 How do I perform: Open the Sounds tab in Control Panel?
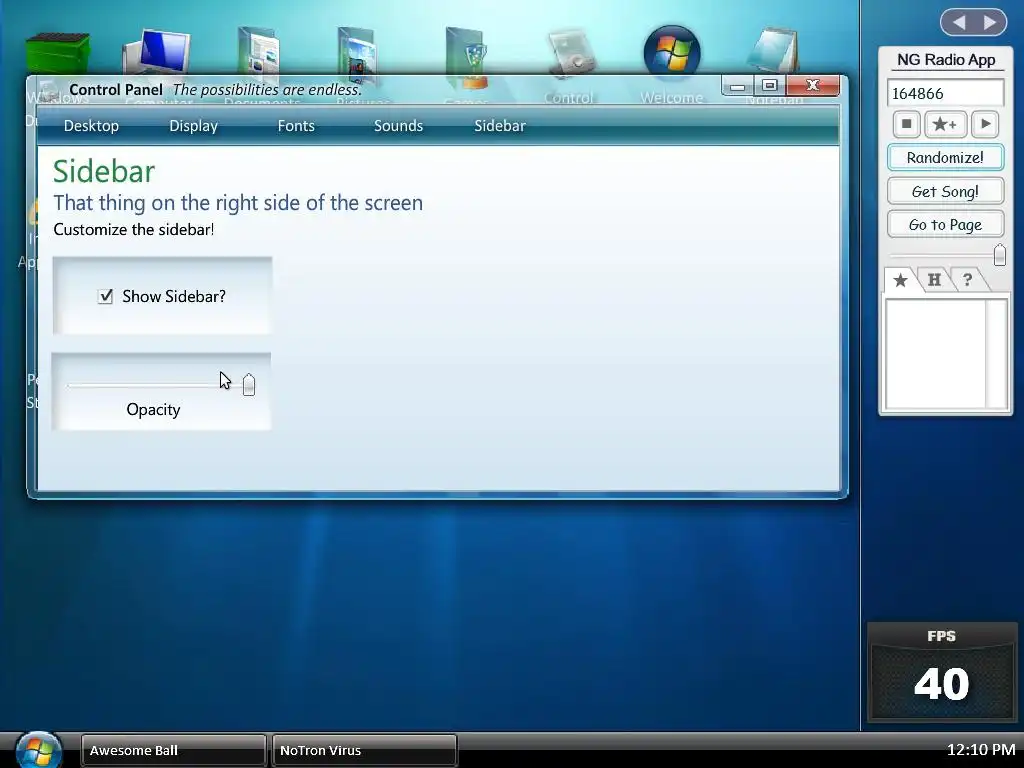tap(398, 126)
